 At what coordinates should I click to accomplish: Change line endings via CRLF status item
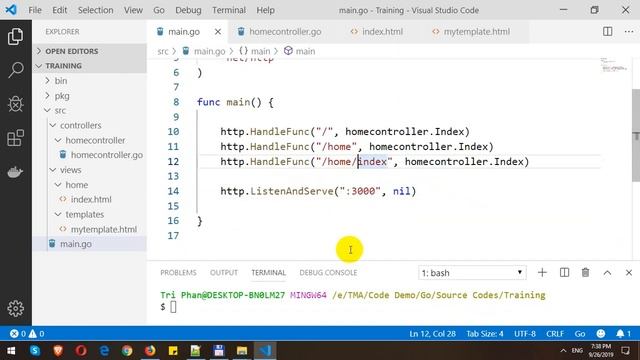555,334
